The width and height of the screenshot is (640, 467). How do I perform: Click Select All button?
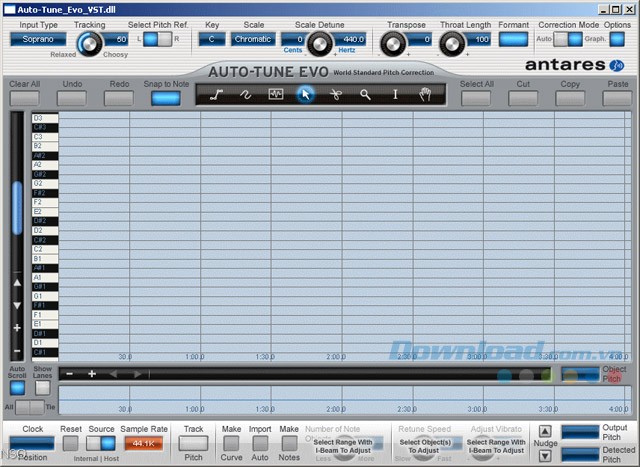[476, 98]
